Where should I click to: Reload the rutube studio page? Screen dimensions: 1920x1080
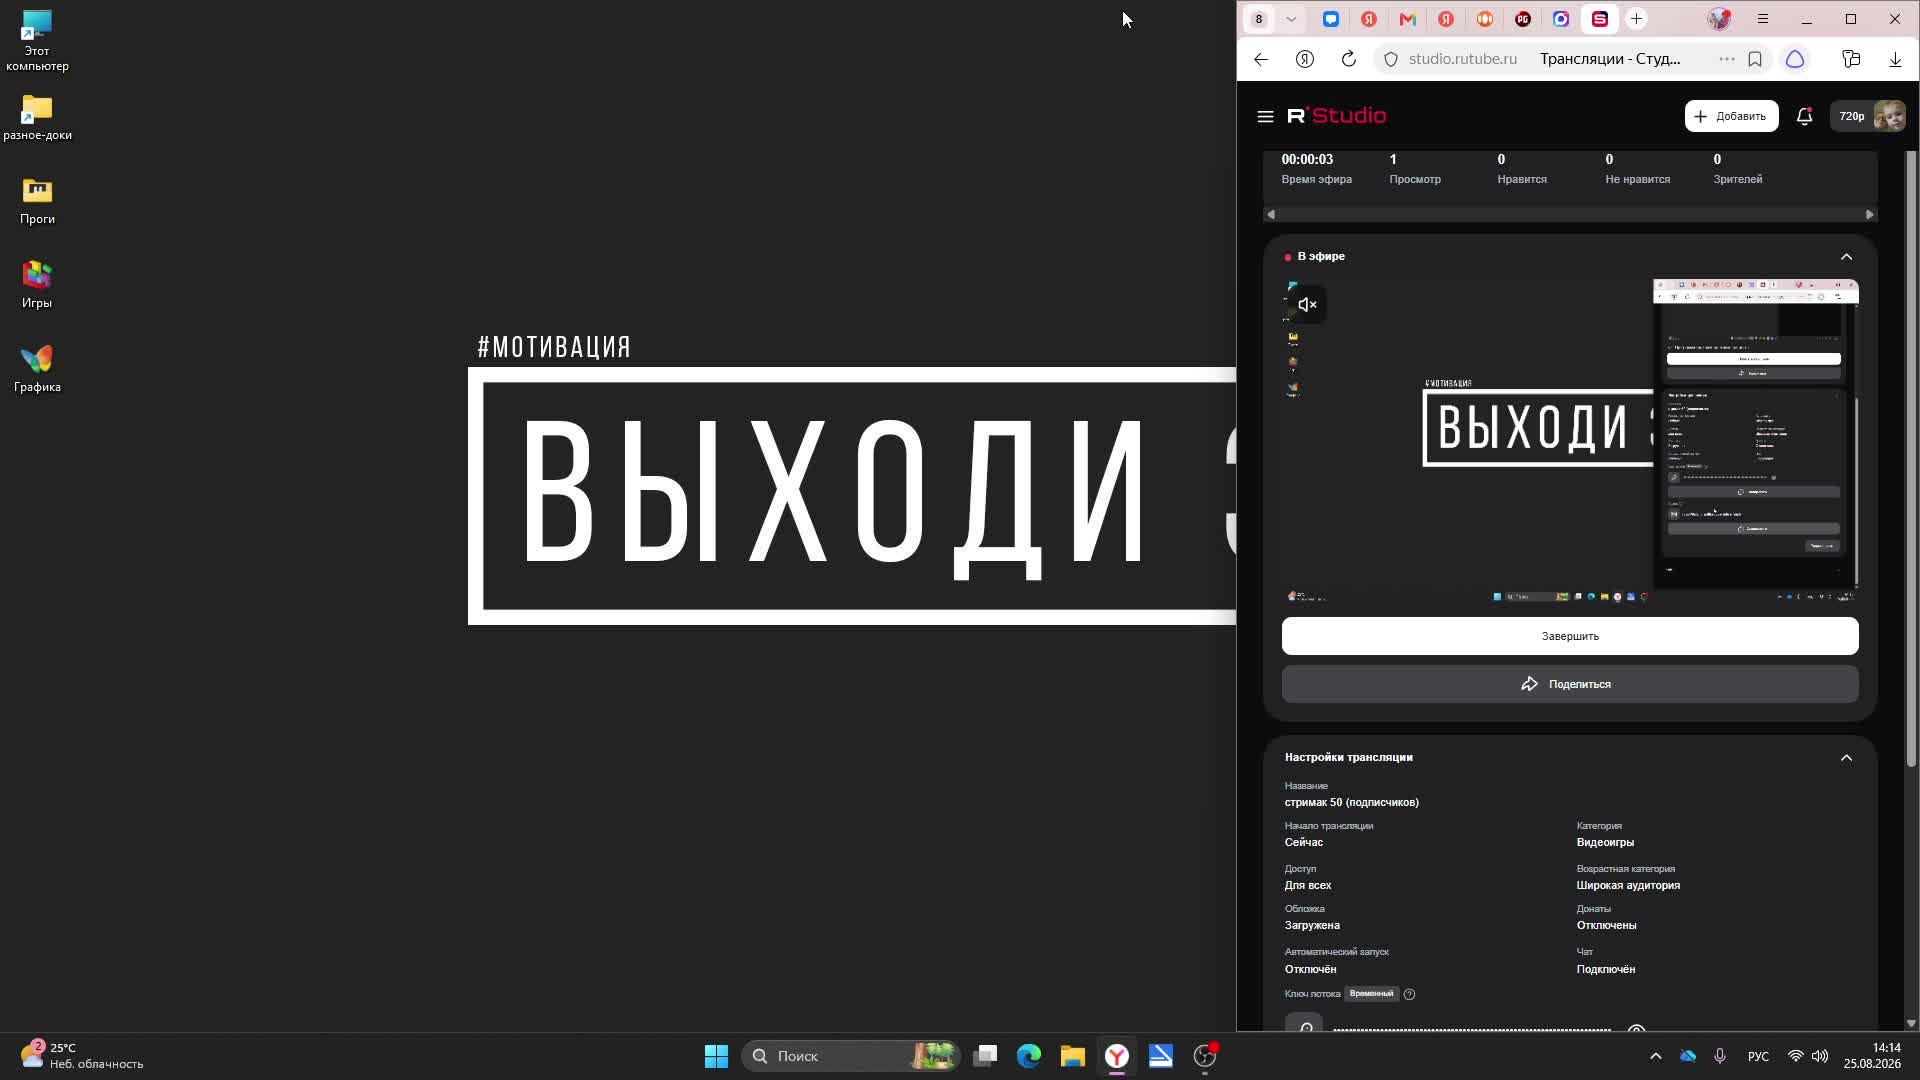(1349, 59)
